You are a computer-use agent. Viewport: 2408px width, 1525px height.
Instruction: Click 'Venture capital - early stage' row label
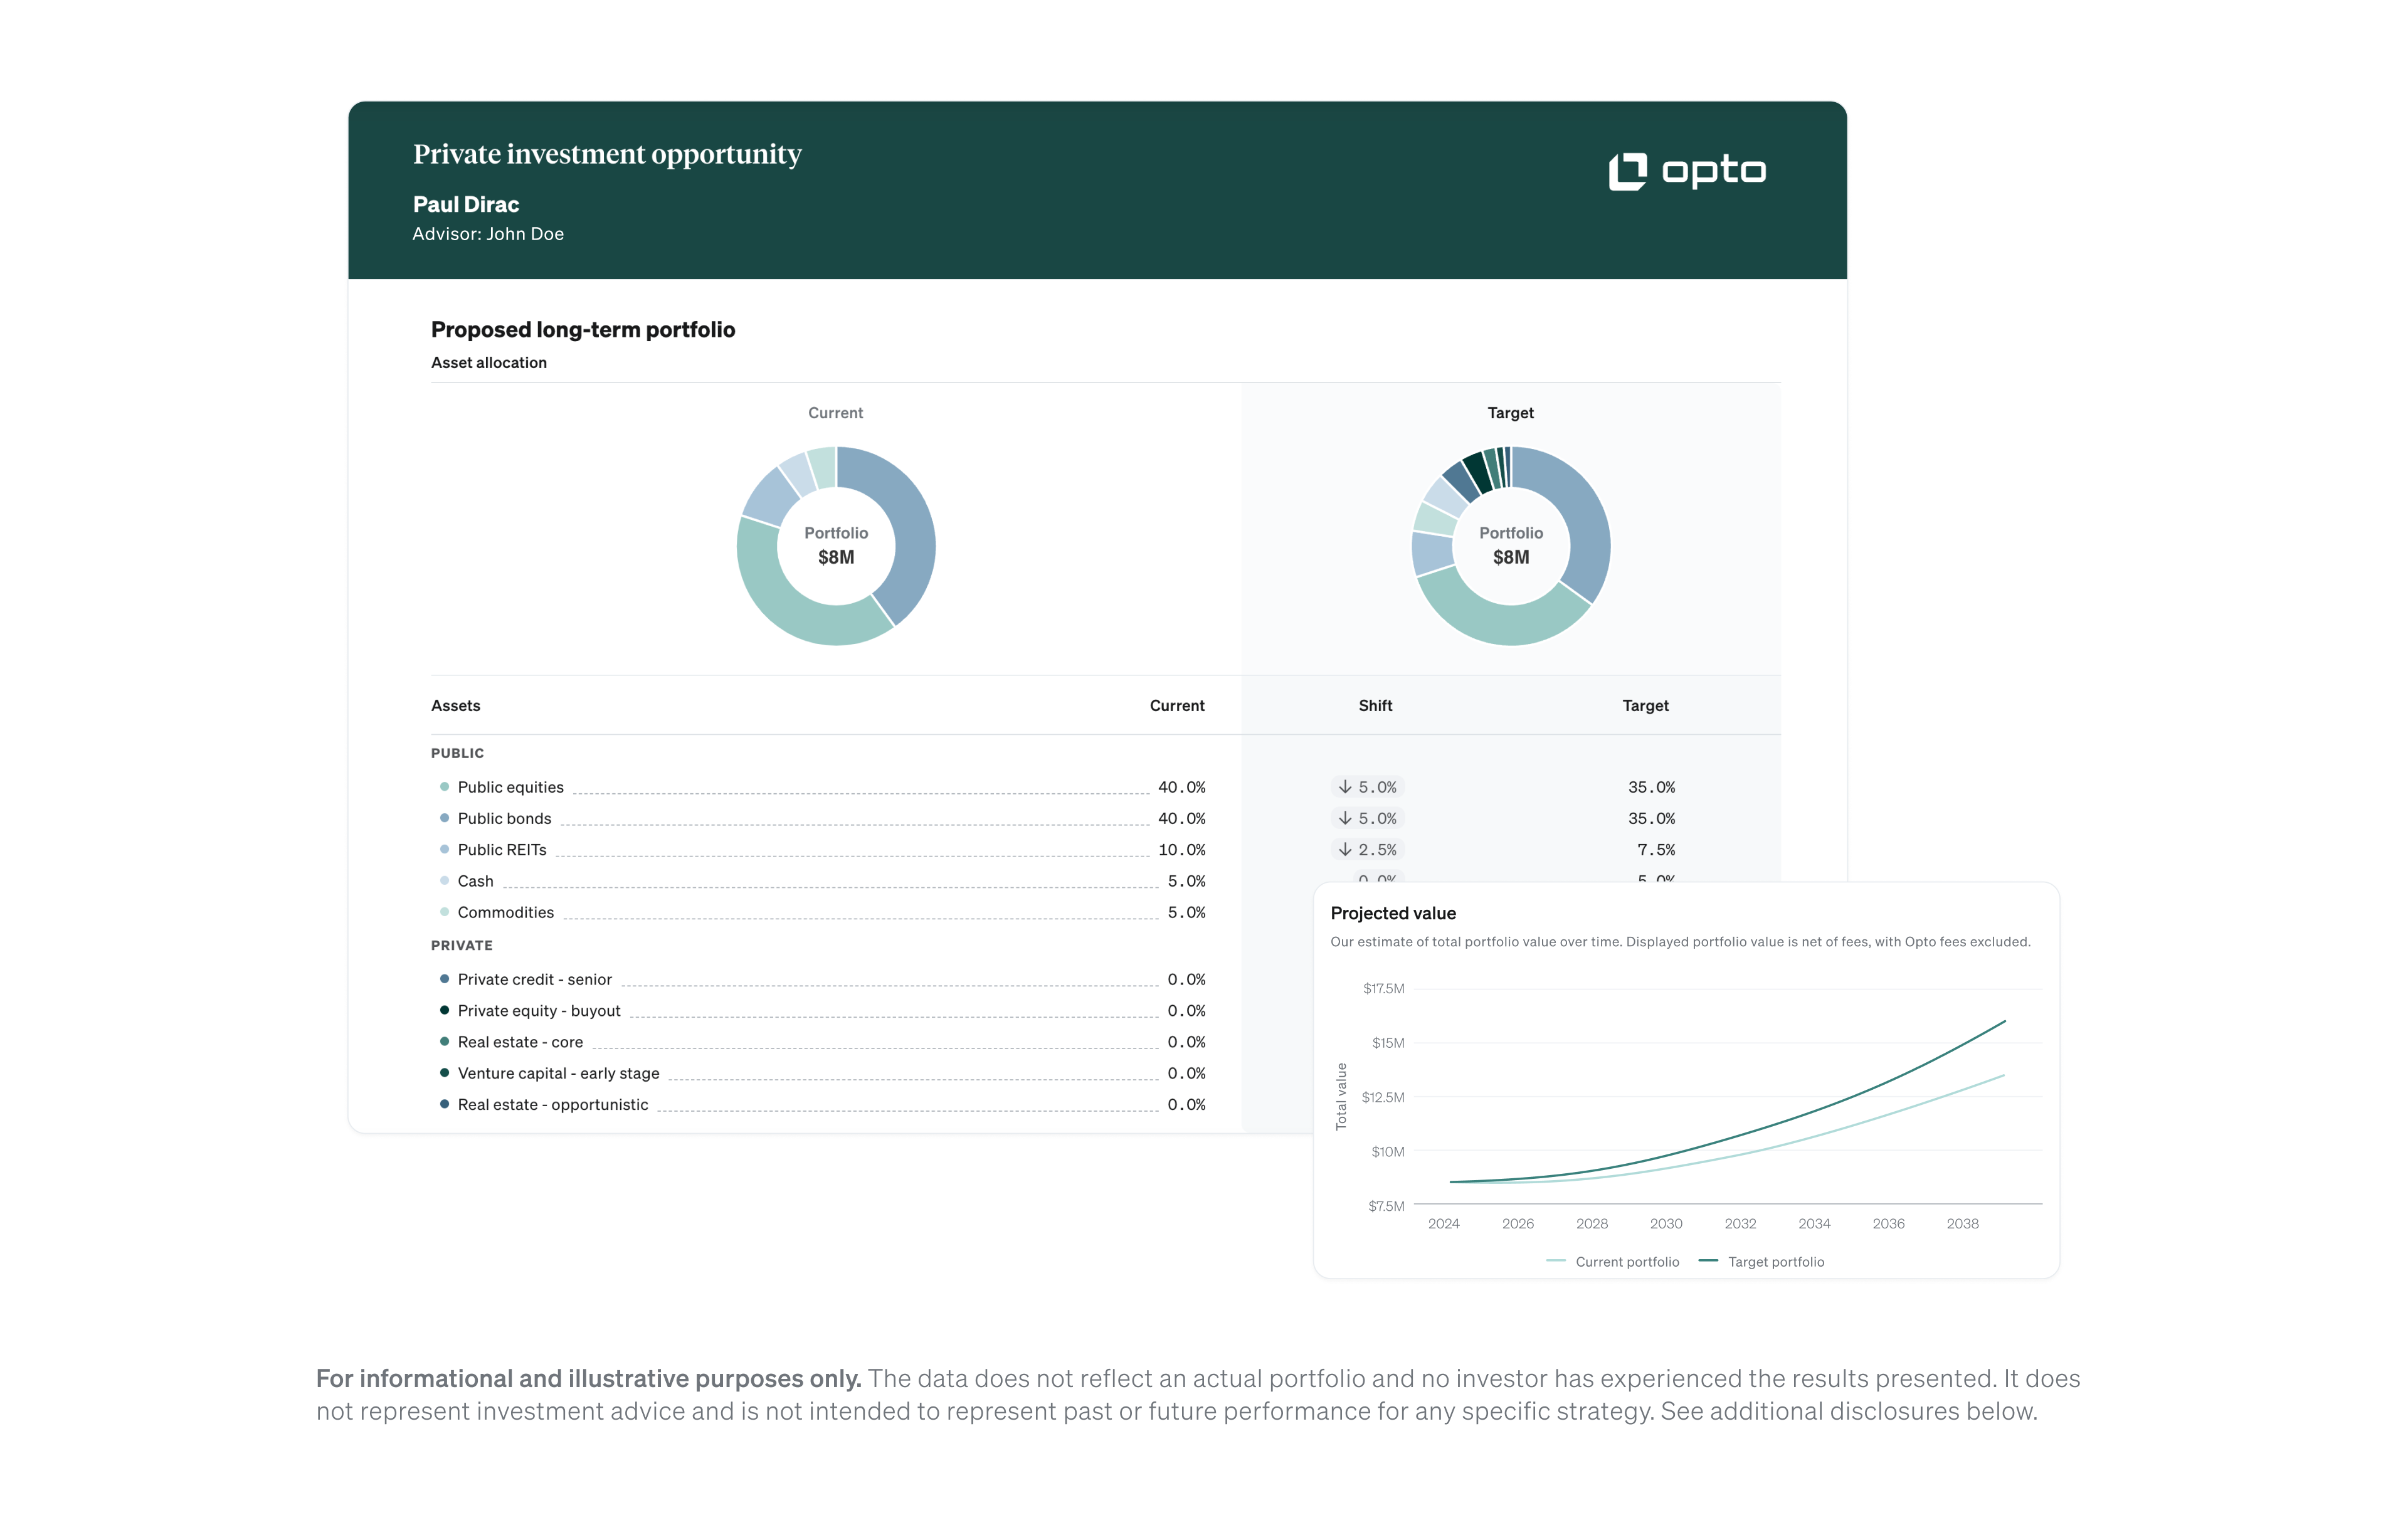coord(559,1073)
